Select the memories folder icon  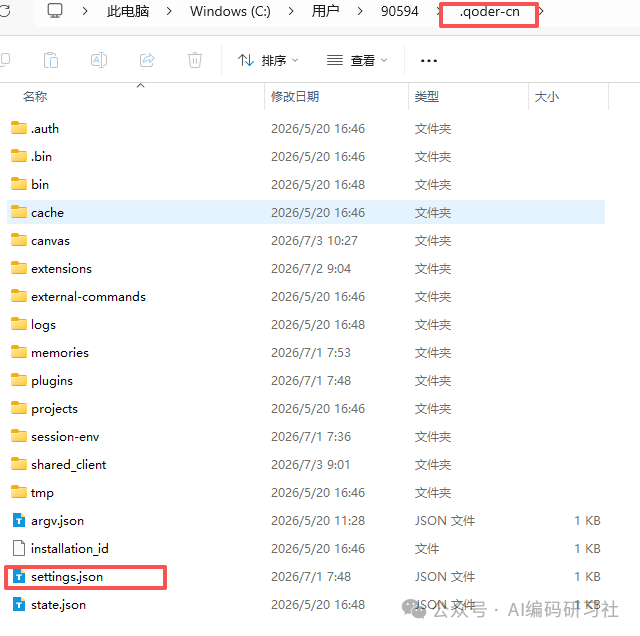(19, 352)
